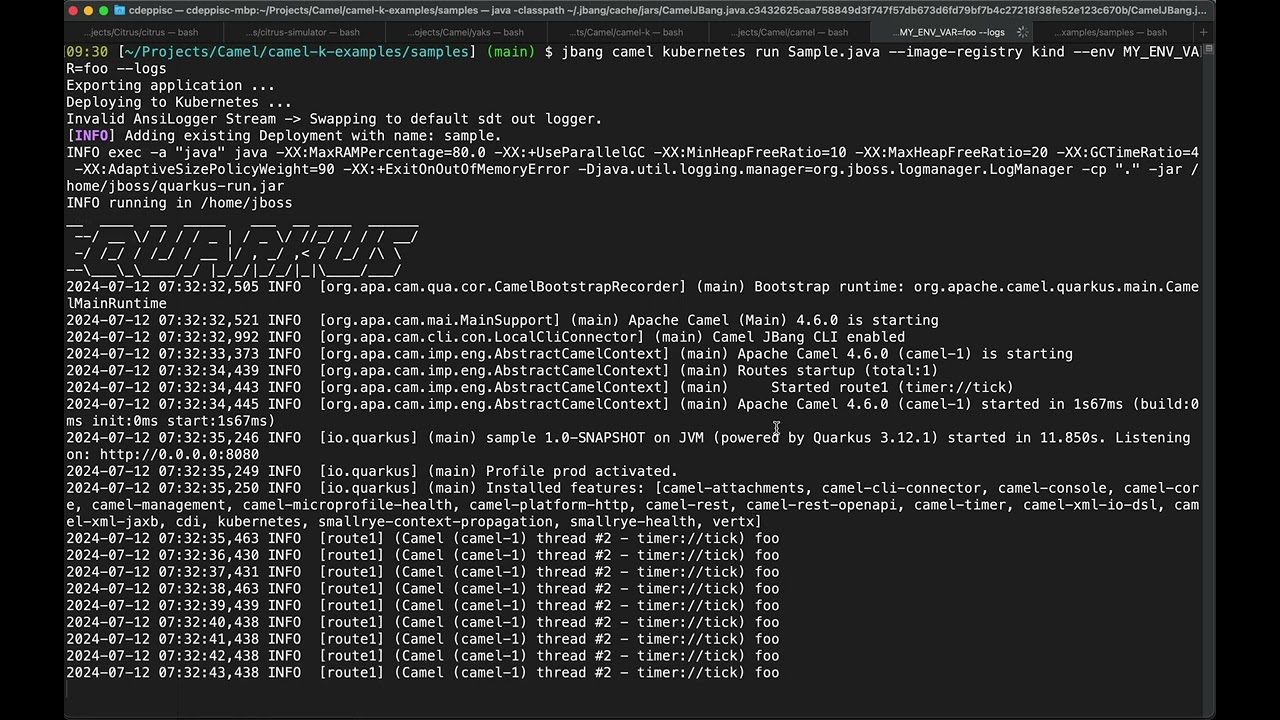Click the 'Installed features:' log line

pos(632,505)
